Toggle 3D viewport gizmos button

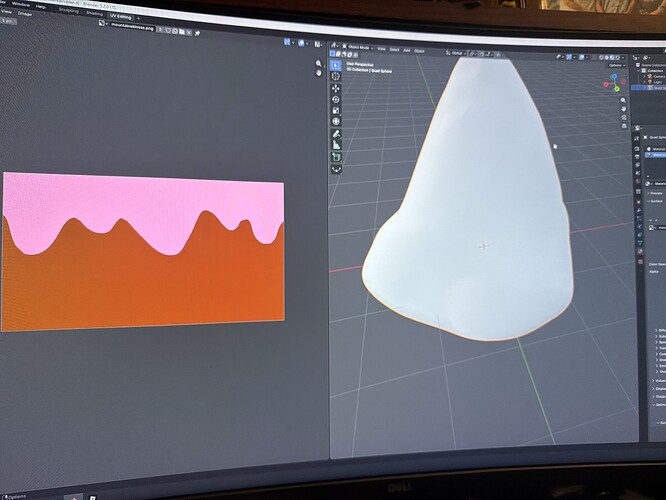(x=569, y=57)
